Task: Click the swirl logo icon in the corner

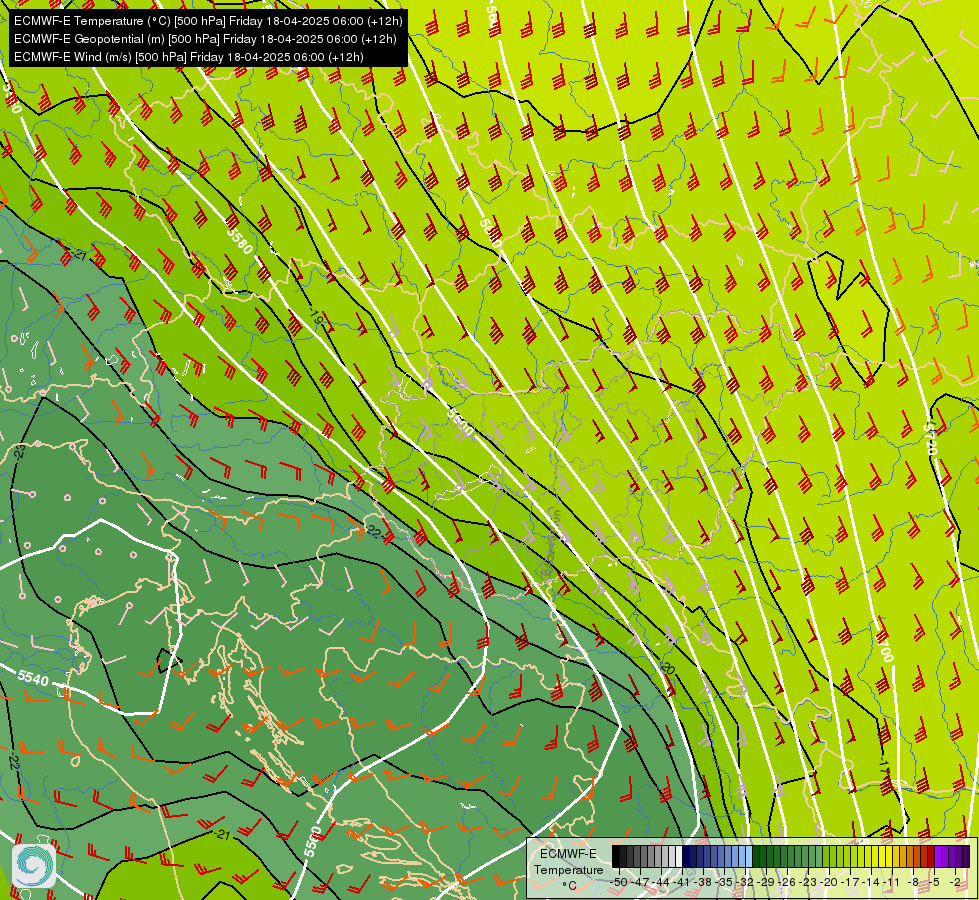Action: 34,865
